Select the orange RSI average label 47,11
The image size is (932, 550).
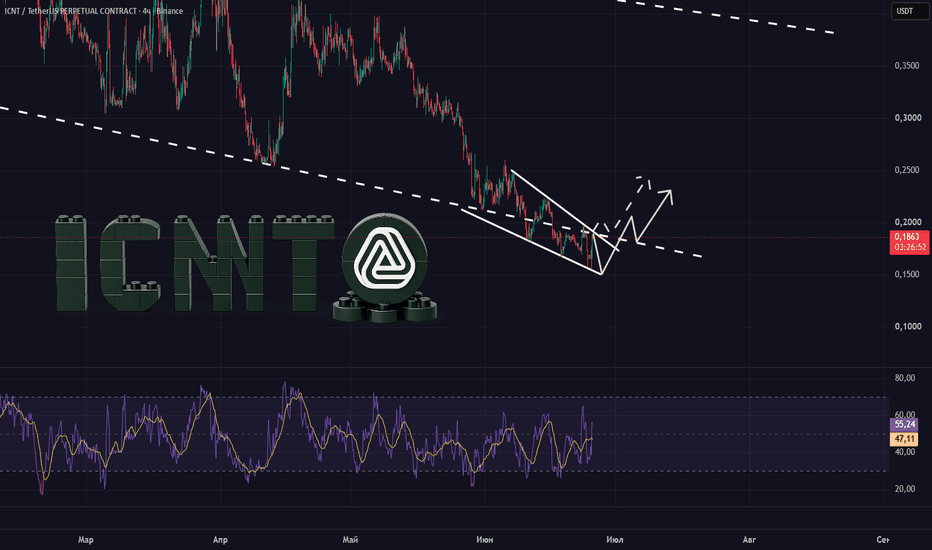904,439
